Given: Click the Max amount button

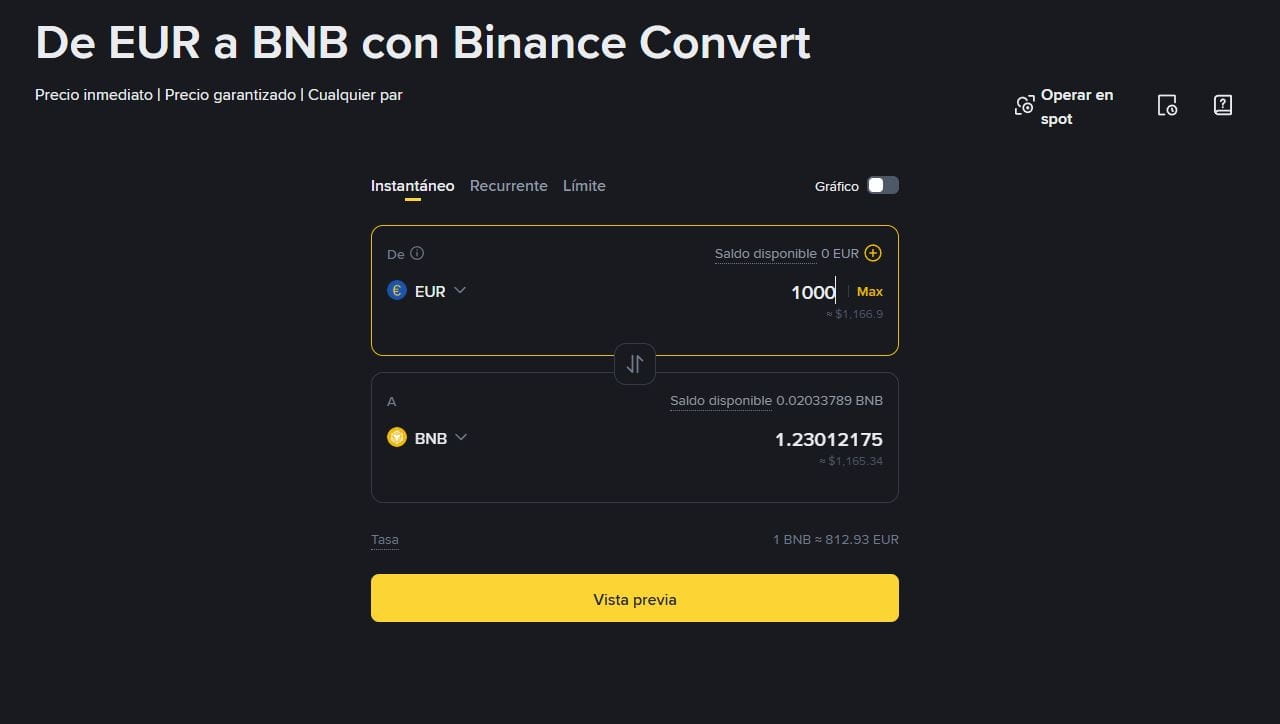Looking at the screenshot, I should (x=870, y=292).
